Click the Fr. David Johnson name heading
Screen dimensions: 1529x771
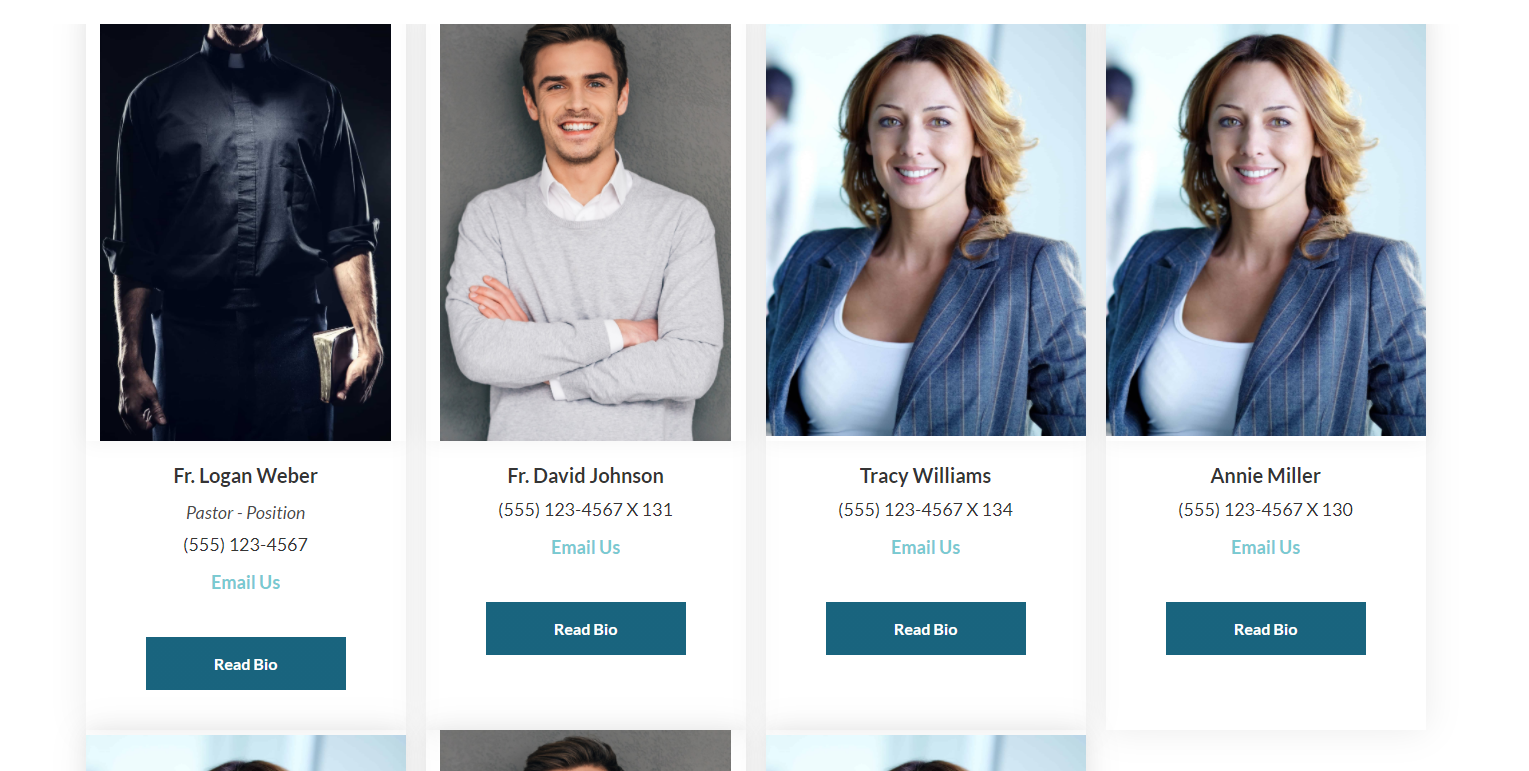586,476
